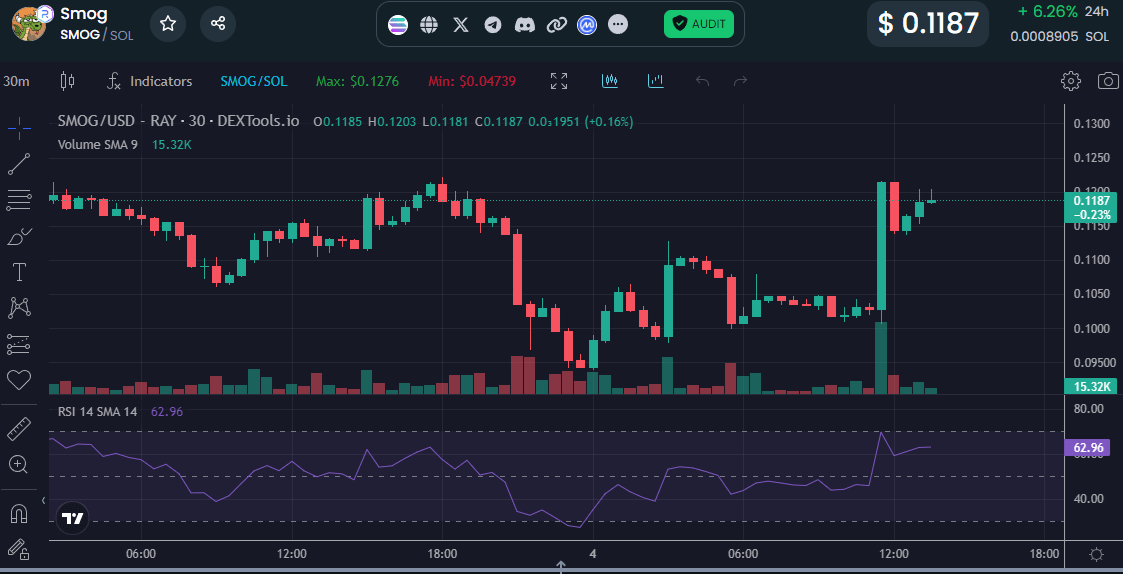Click the 62.96 RSI axis label
Viewport: 1123px width, 574px height.
[1087, 449]
